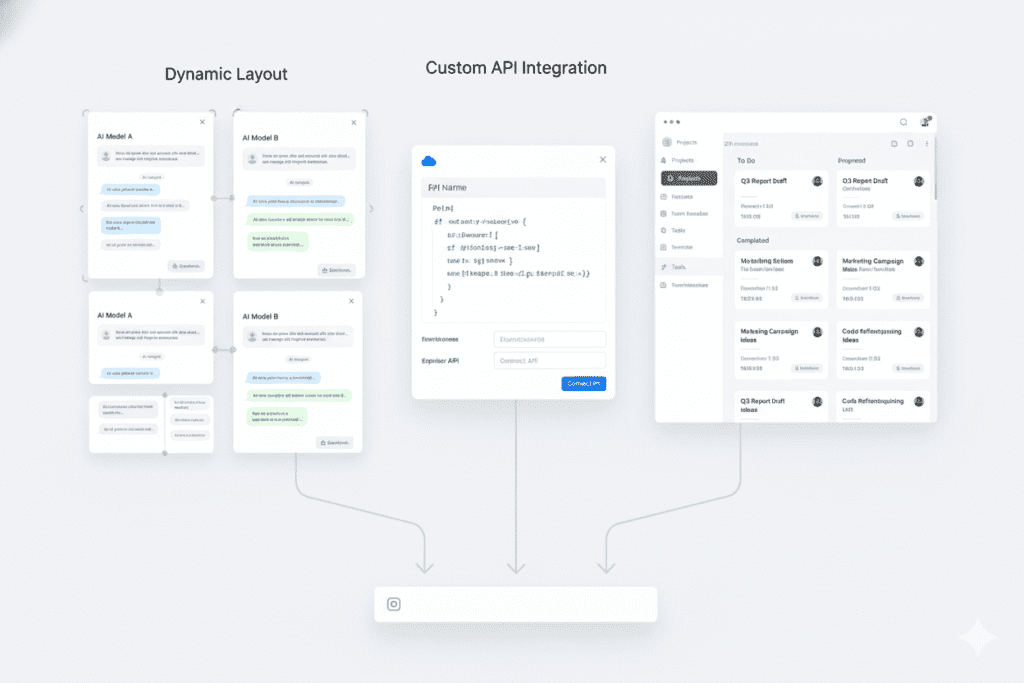The image size is (1024, 683).
Task: Close the Custom API Integration dialog
Action: click(602, 159)
